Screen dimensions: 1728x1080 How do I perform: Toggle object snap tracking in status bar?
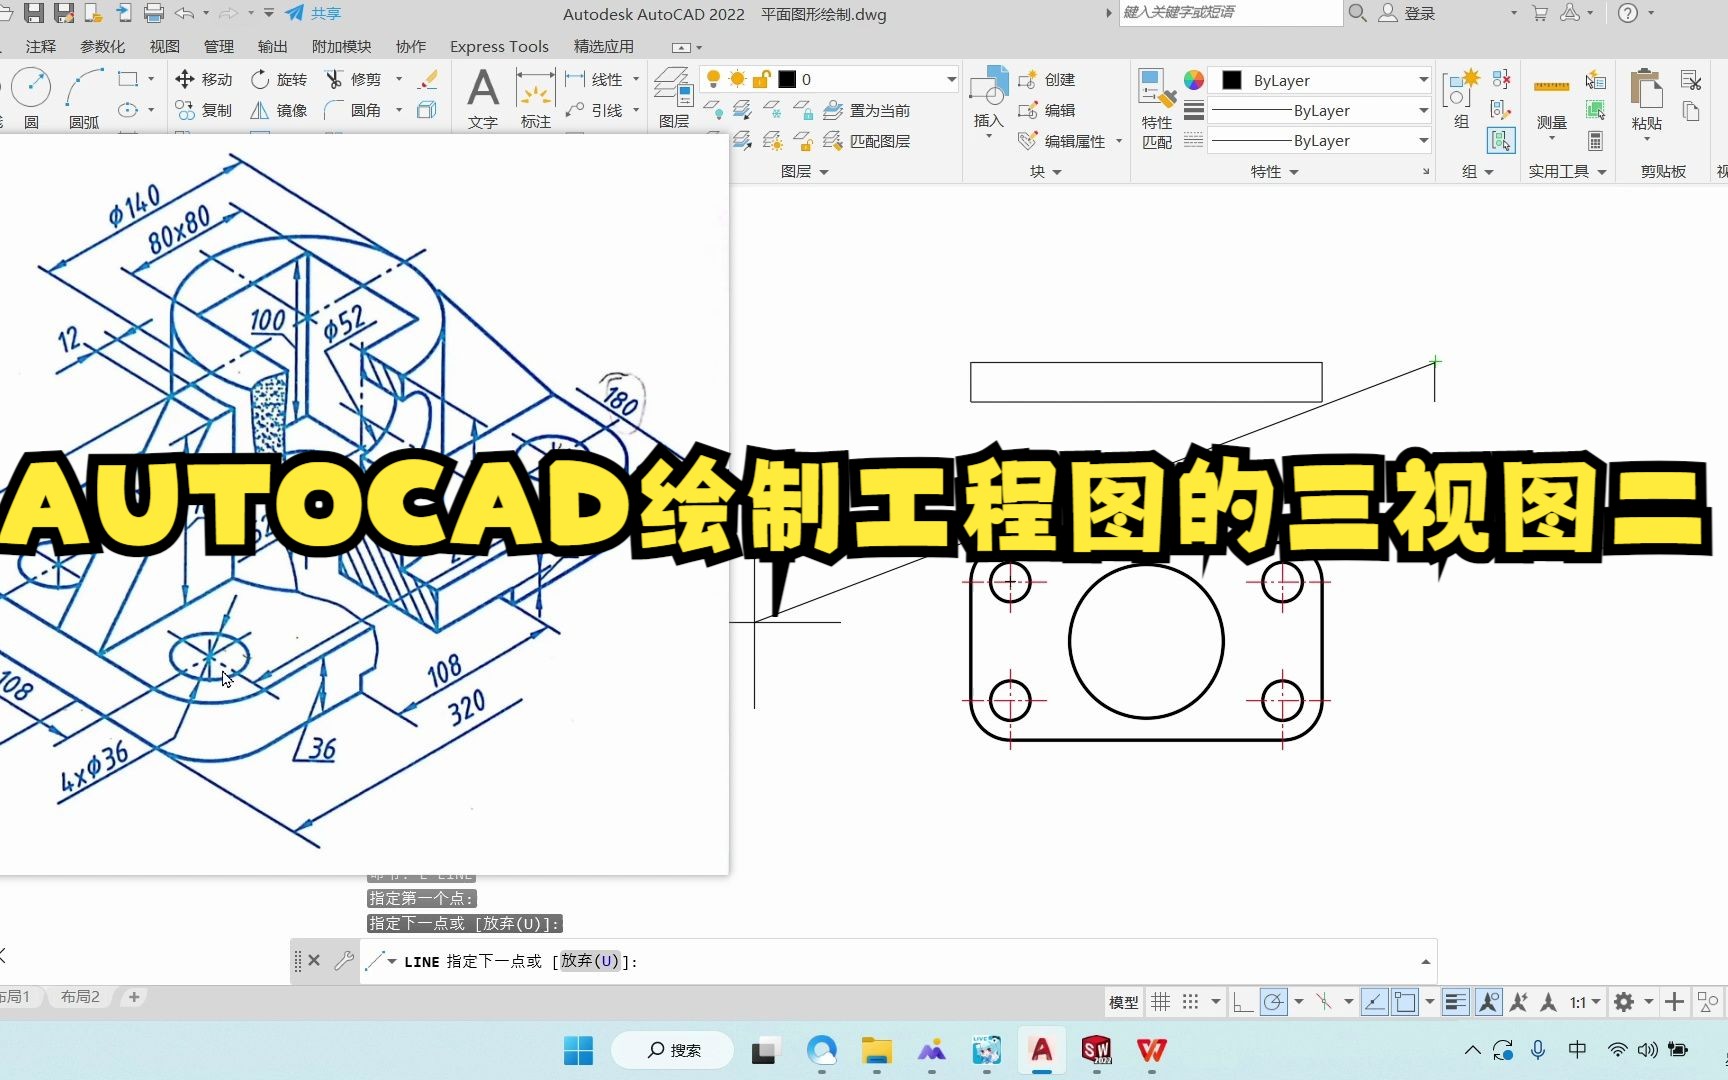1375,1001
